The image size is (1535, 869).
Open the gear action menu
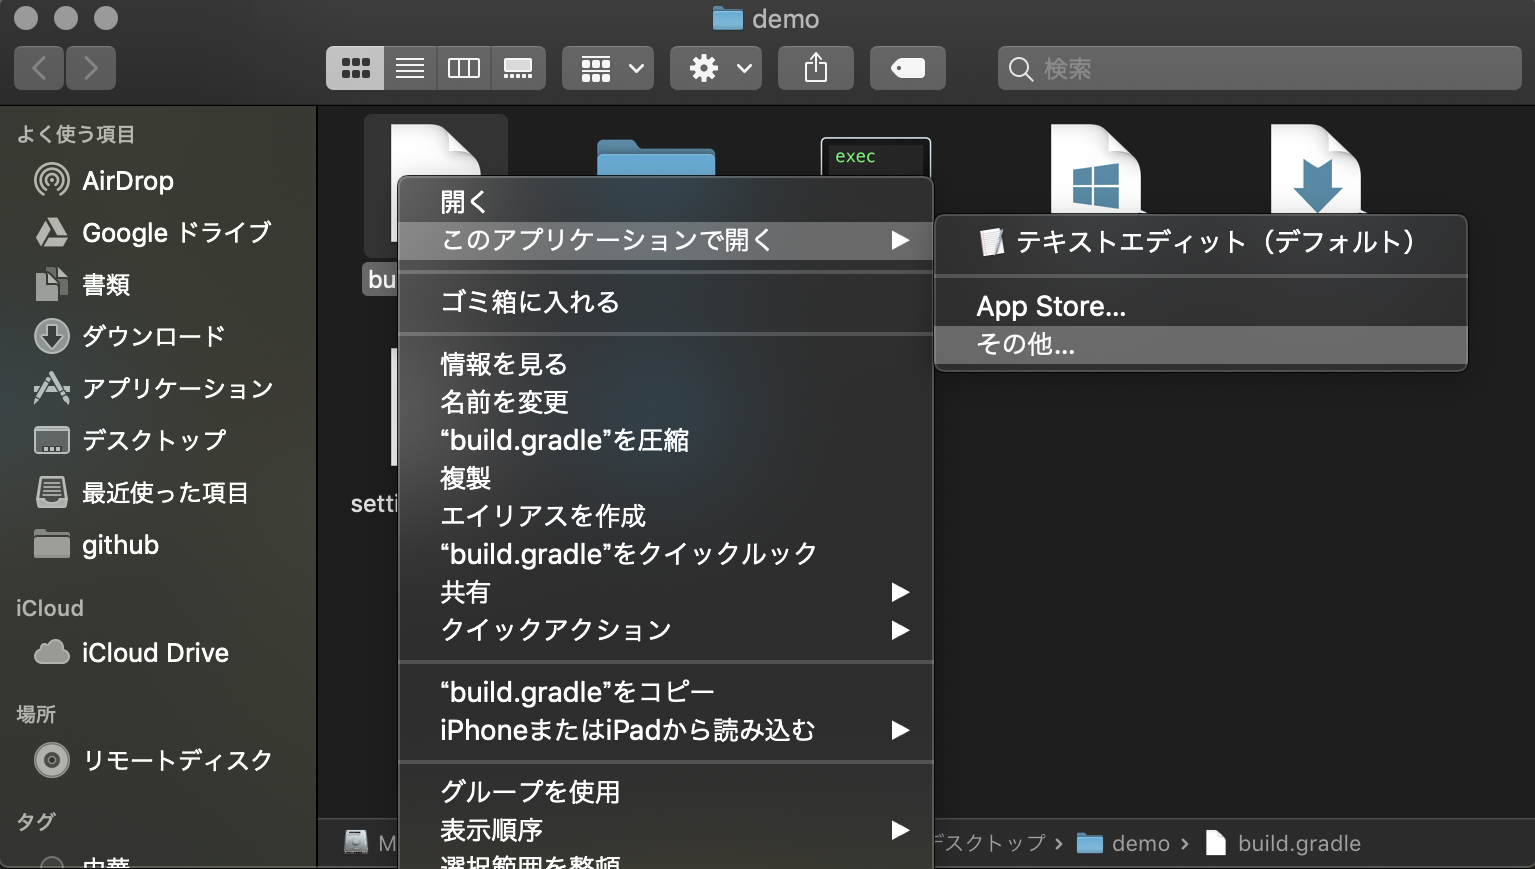716,68
